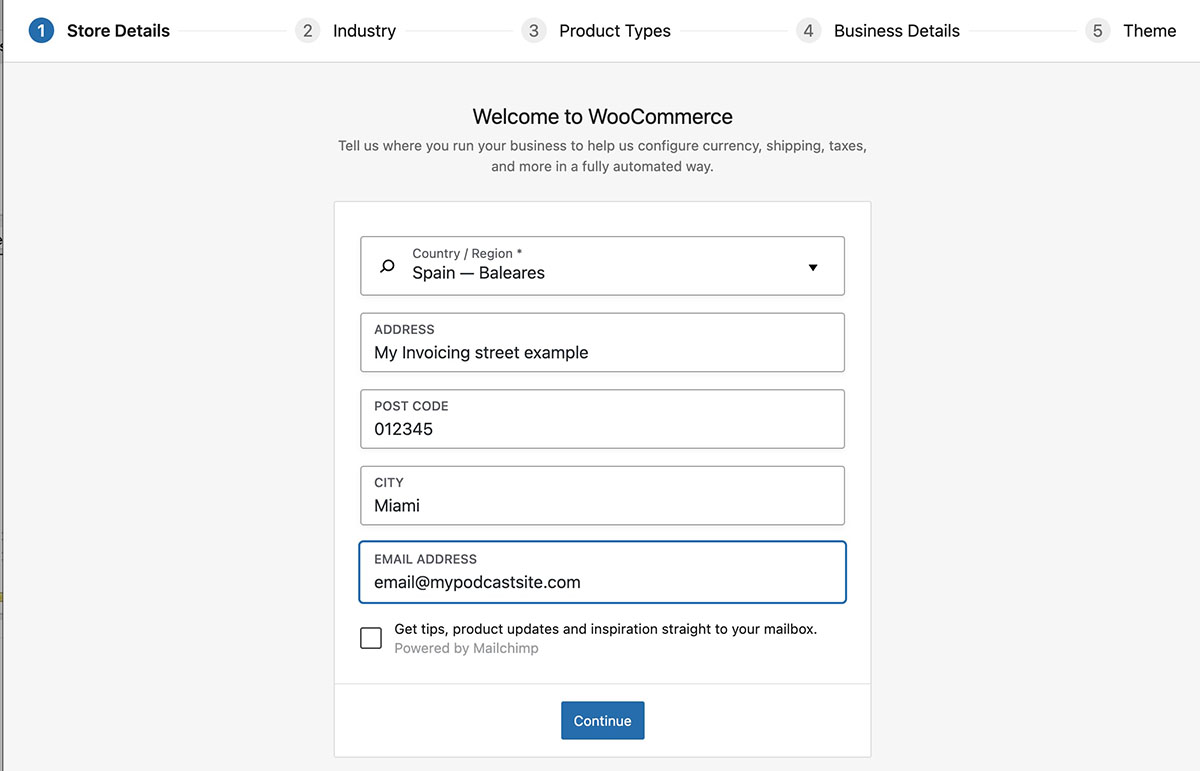Click into the Post Code input field
This screenshot has width=1200, height=771.
click(602, 419)
